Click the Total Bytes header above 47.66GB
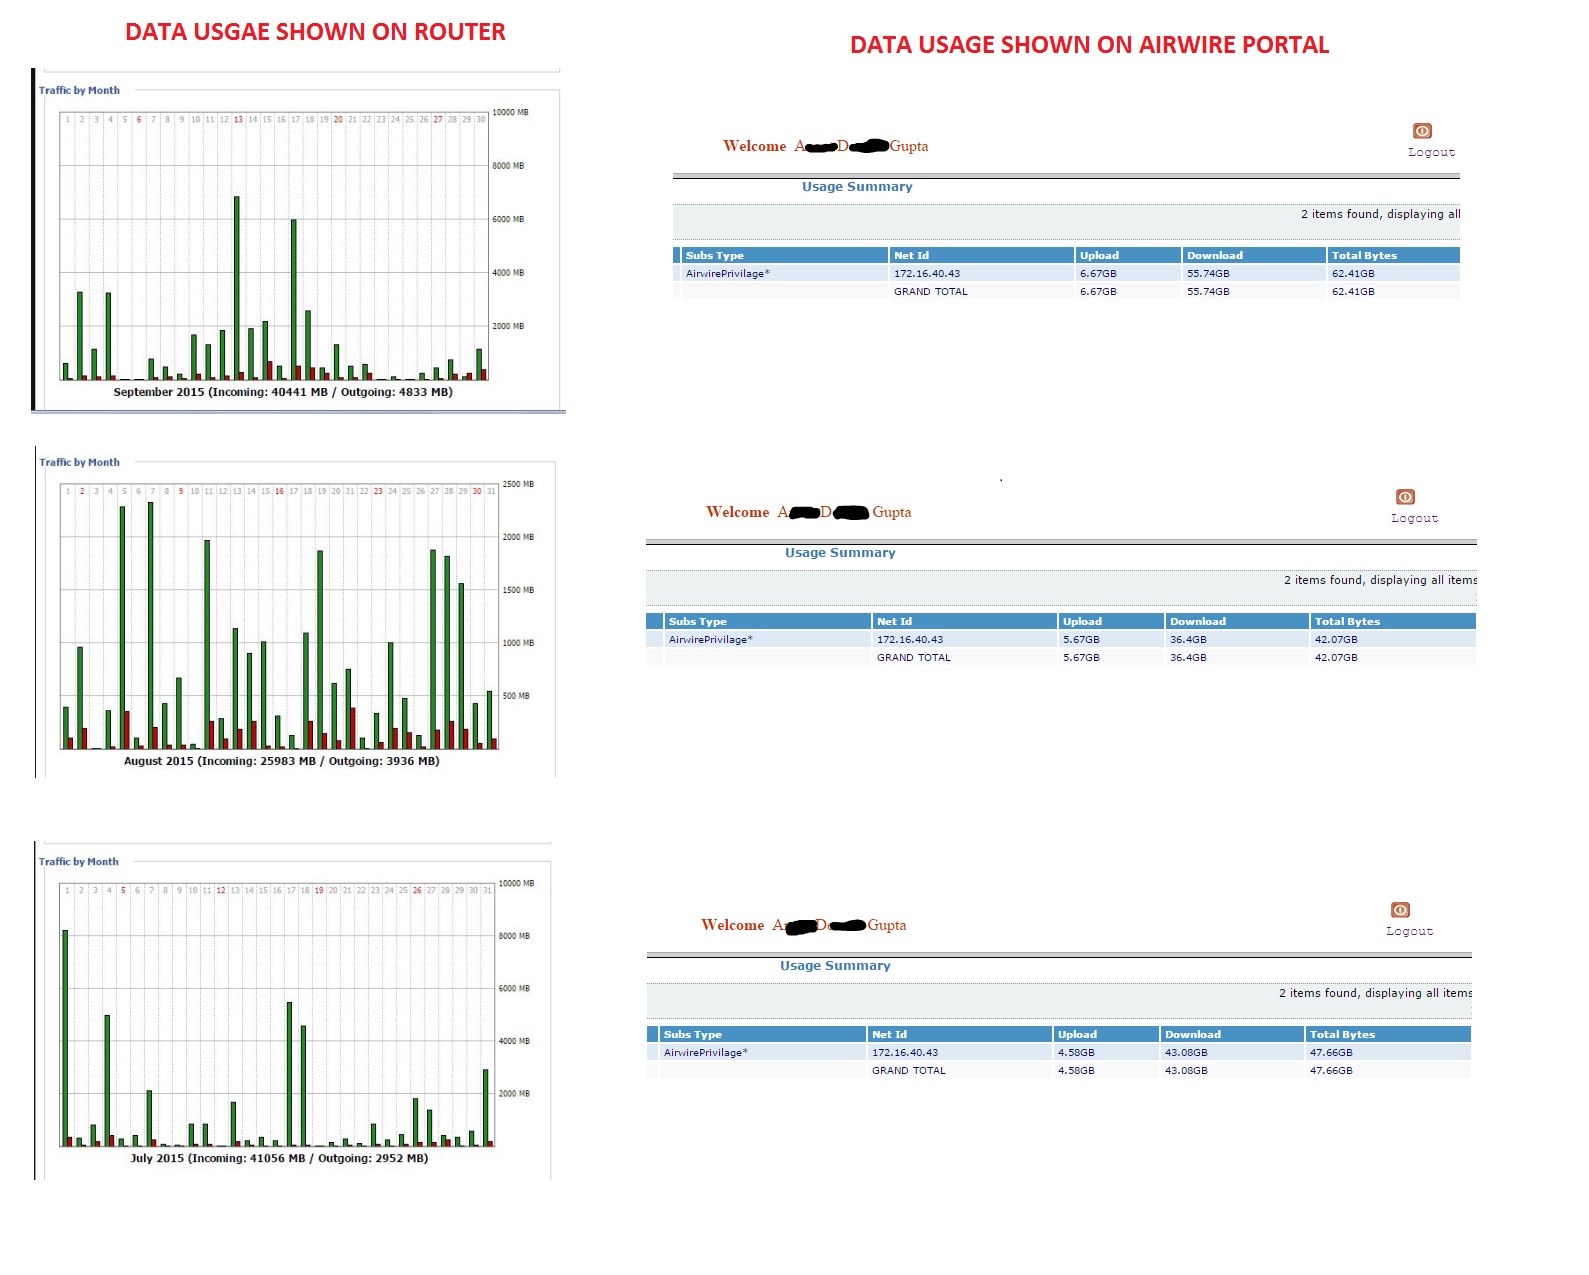1589x1275 pixels. 1388,1034
